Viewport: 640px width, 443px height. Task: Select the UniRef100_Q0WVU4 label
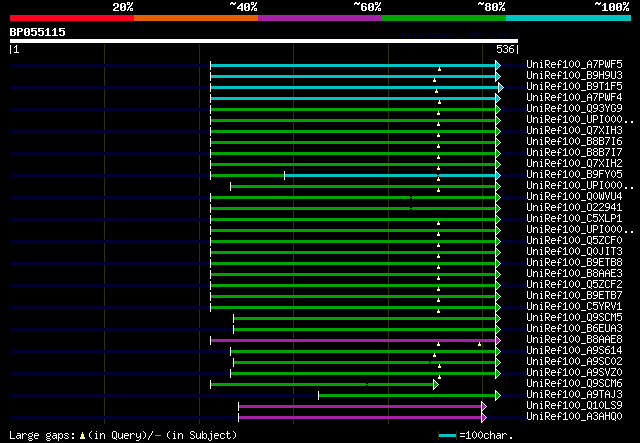click(x=574, y=196)
